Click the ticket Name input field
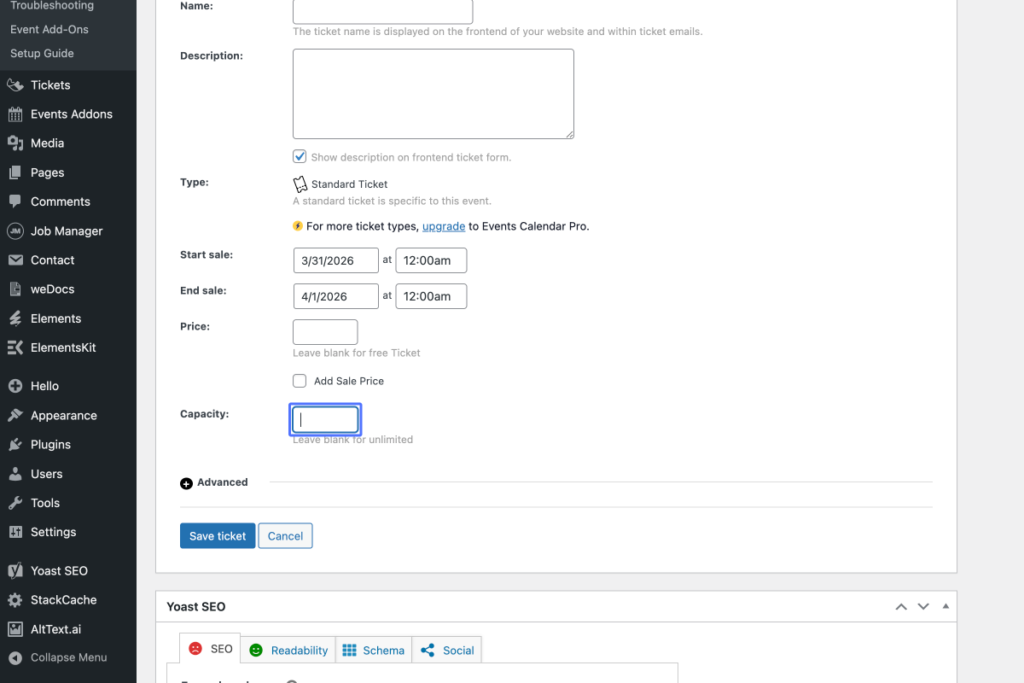 [383, 10]
